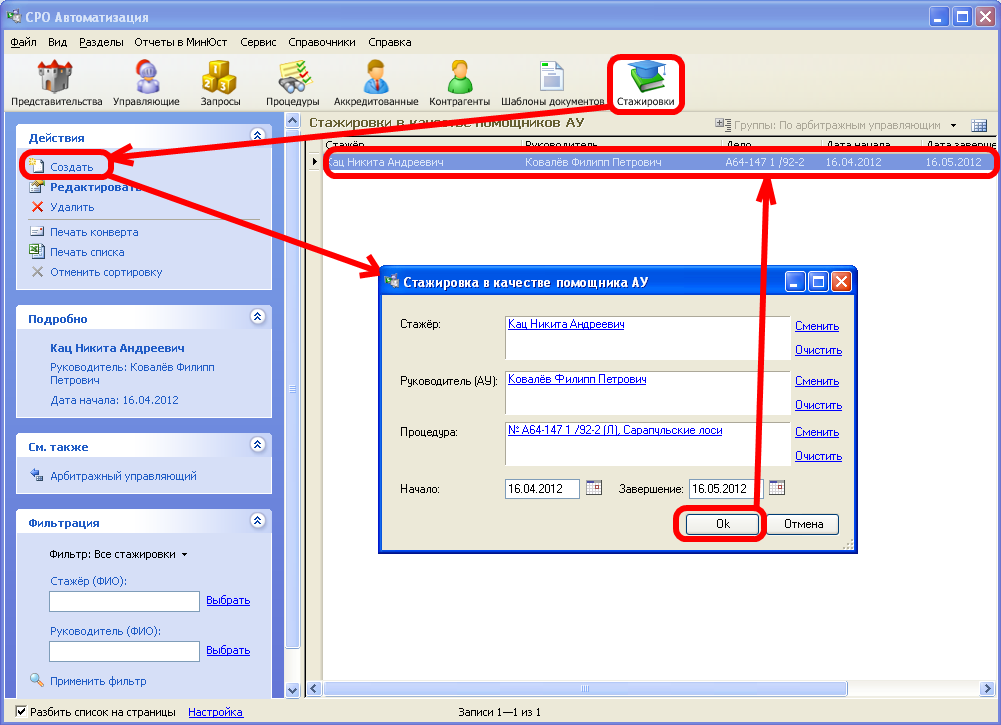Image resolution: width=1001 pixels, height=725 pixels.
Task: Open calendar picker next to Начало date
Action: point(594,488)
